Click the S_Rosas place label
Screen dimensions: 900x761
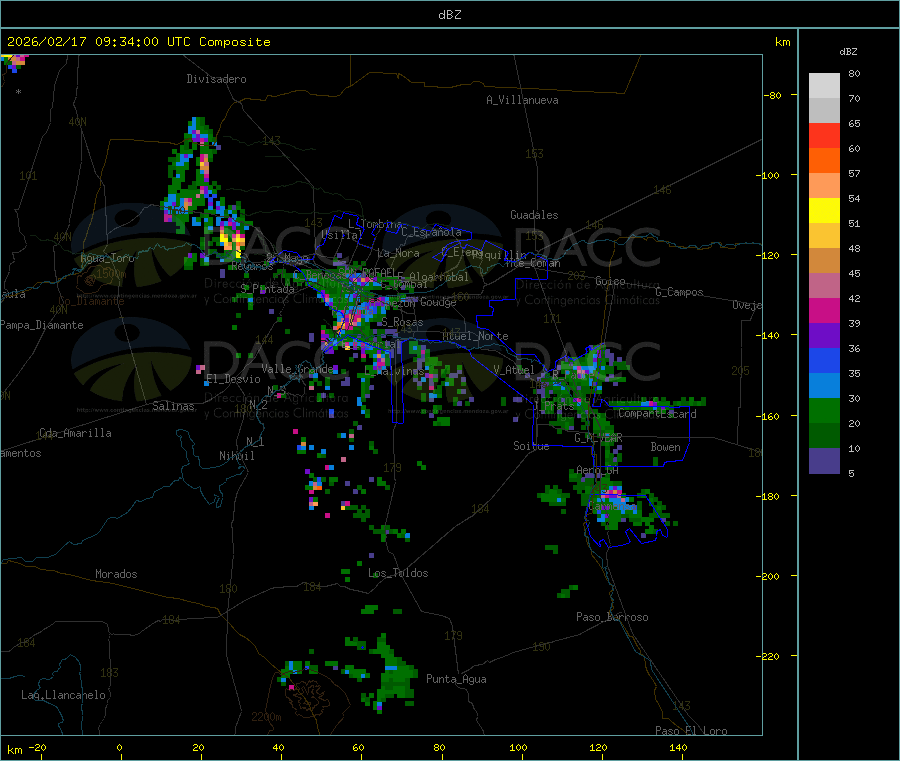click(x=402, y=322)
